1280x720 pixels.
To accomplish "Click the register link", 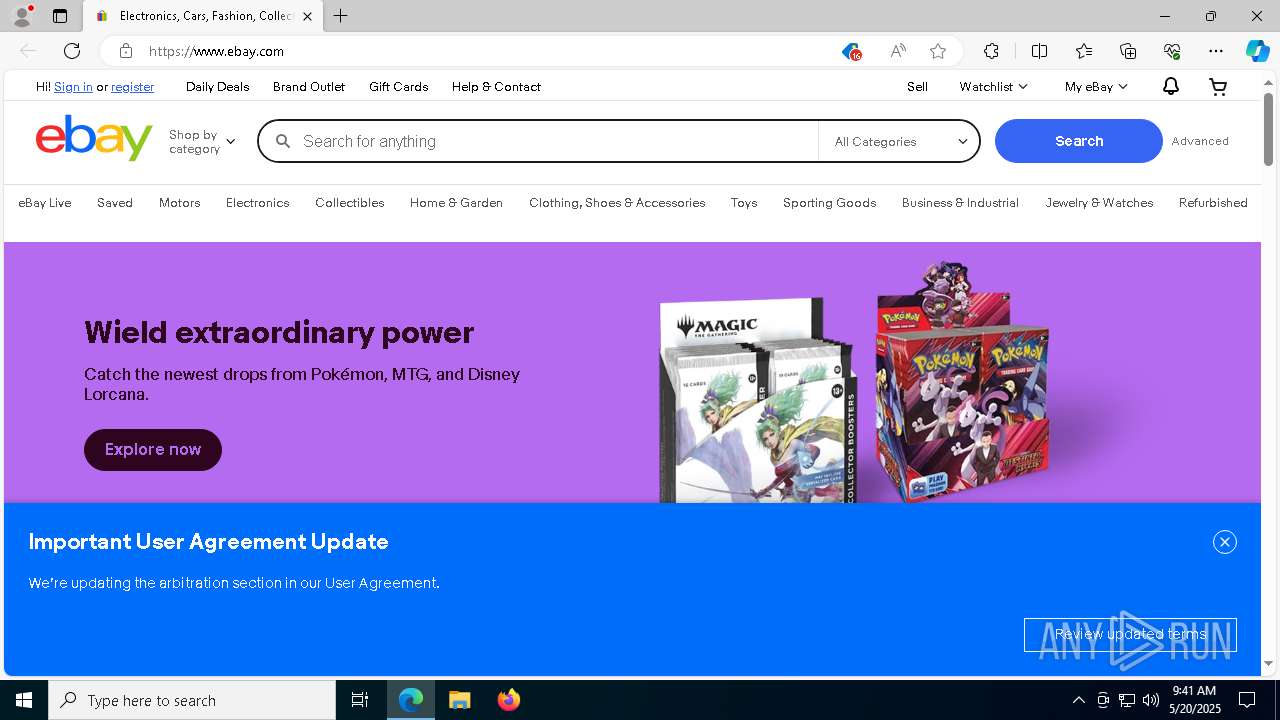I will pyautogui.click(x=132, y=87).
